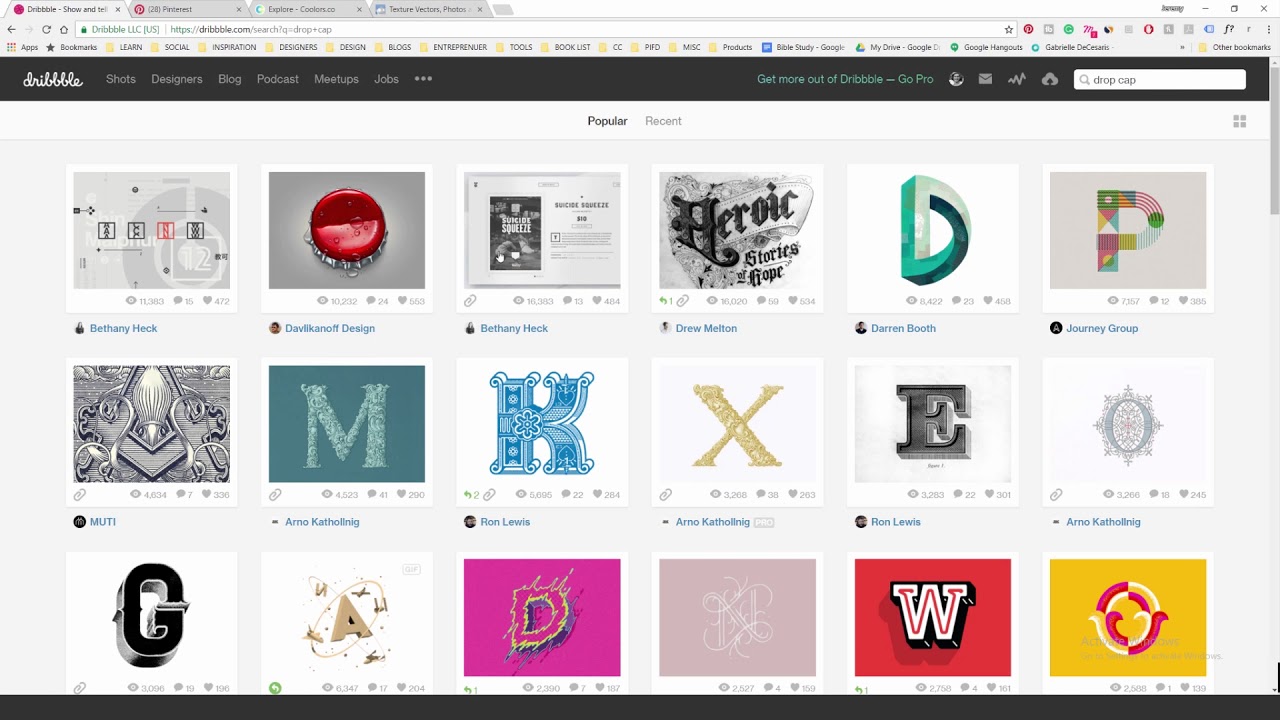1280x720 pixels.
Task: Bookmark page with star icon
Action: pos(1009,29)
